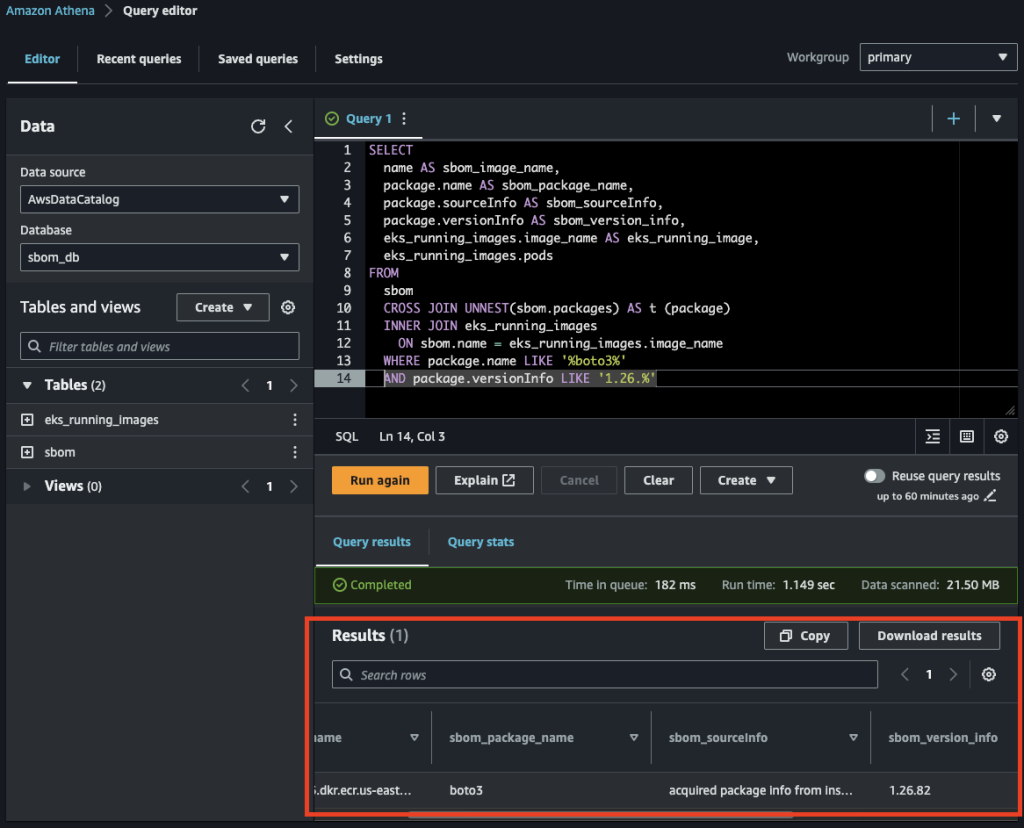
Task: Click the Run again button
Action: coord(379,480)
